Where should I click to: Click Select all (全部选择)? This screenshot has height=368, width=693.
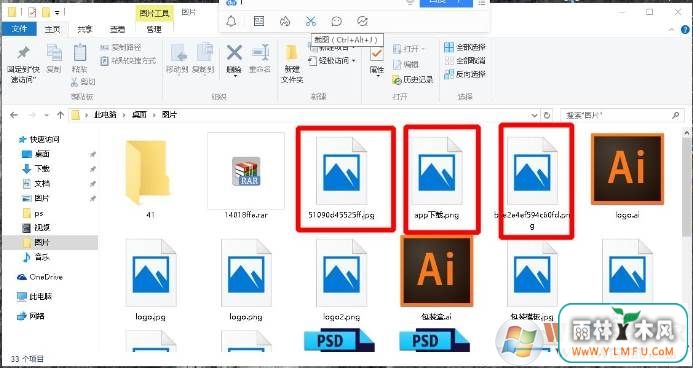coord(465,47)
